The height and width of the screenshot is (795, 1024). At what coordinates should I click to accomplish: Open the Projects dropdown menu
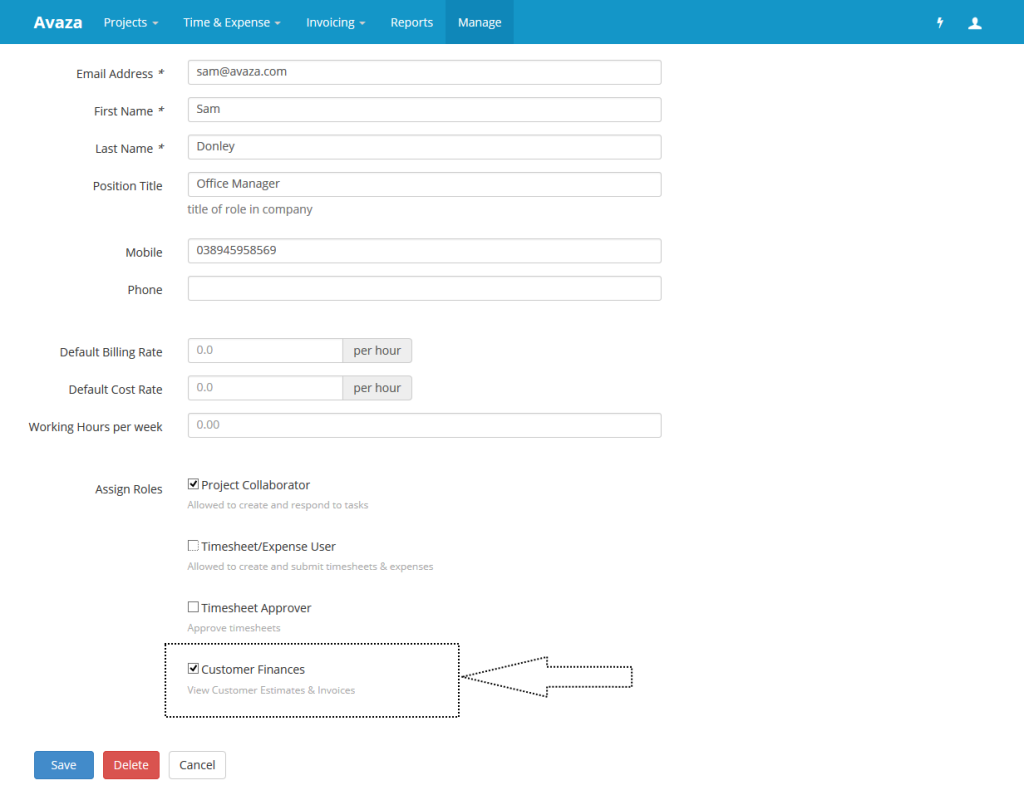pyautogui.click(x=130, y=22)
